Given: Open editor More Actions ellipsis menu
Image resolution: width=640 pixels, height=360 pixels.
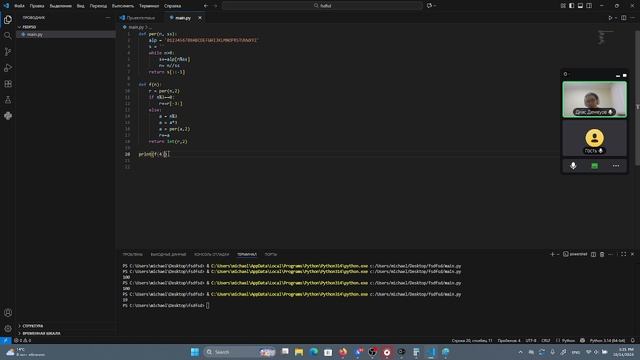Looking at the screenshot, I should (x=633, y=18).
